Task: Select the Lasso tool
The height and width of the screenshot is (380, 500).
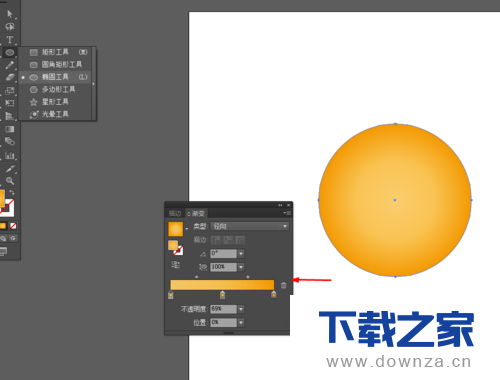Action: [10, 27]
